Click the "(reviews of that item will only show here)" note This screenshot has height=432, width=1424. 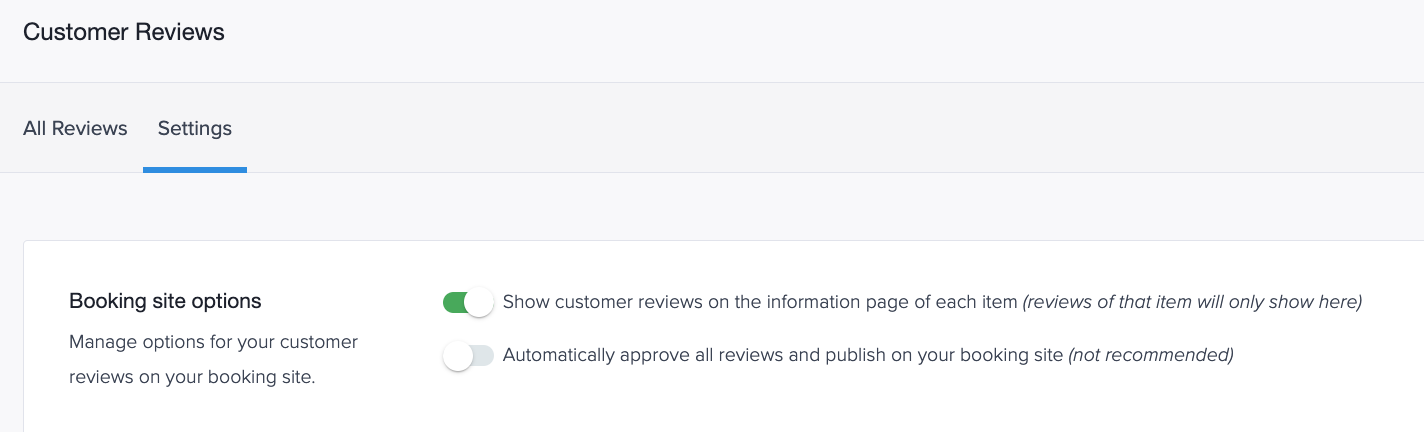pyautogui.click(x=1192, y=301)
